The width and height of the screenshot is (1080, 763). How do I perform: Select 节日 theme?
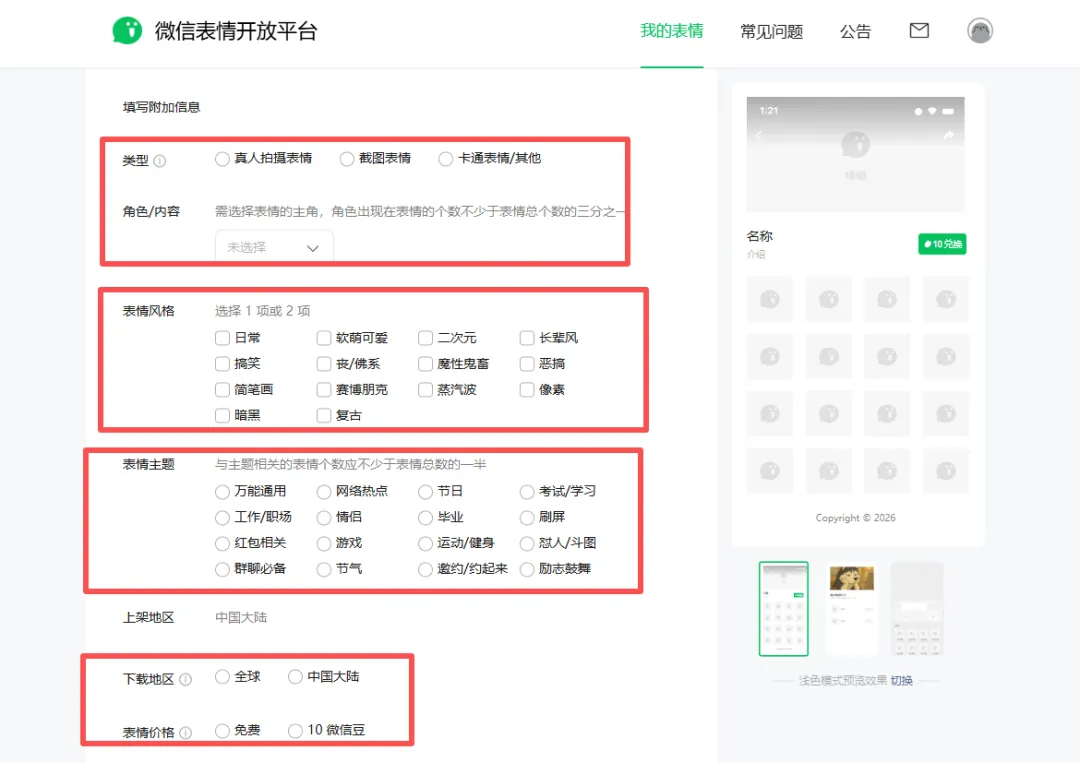coord(425,492)
